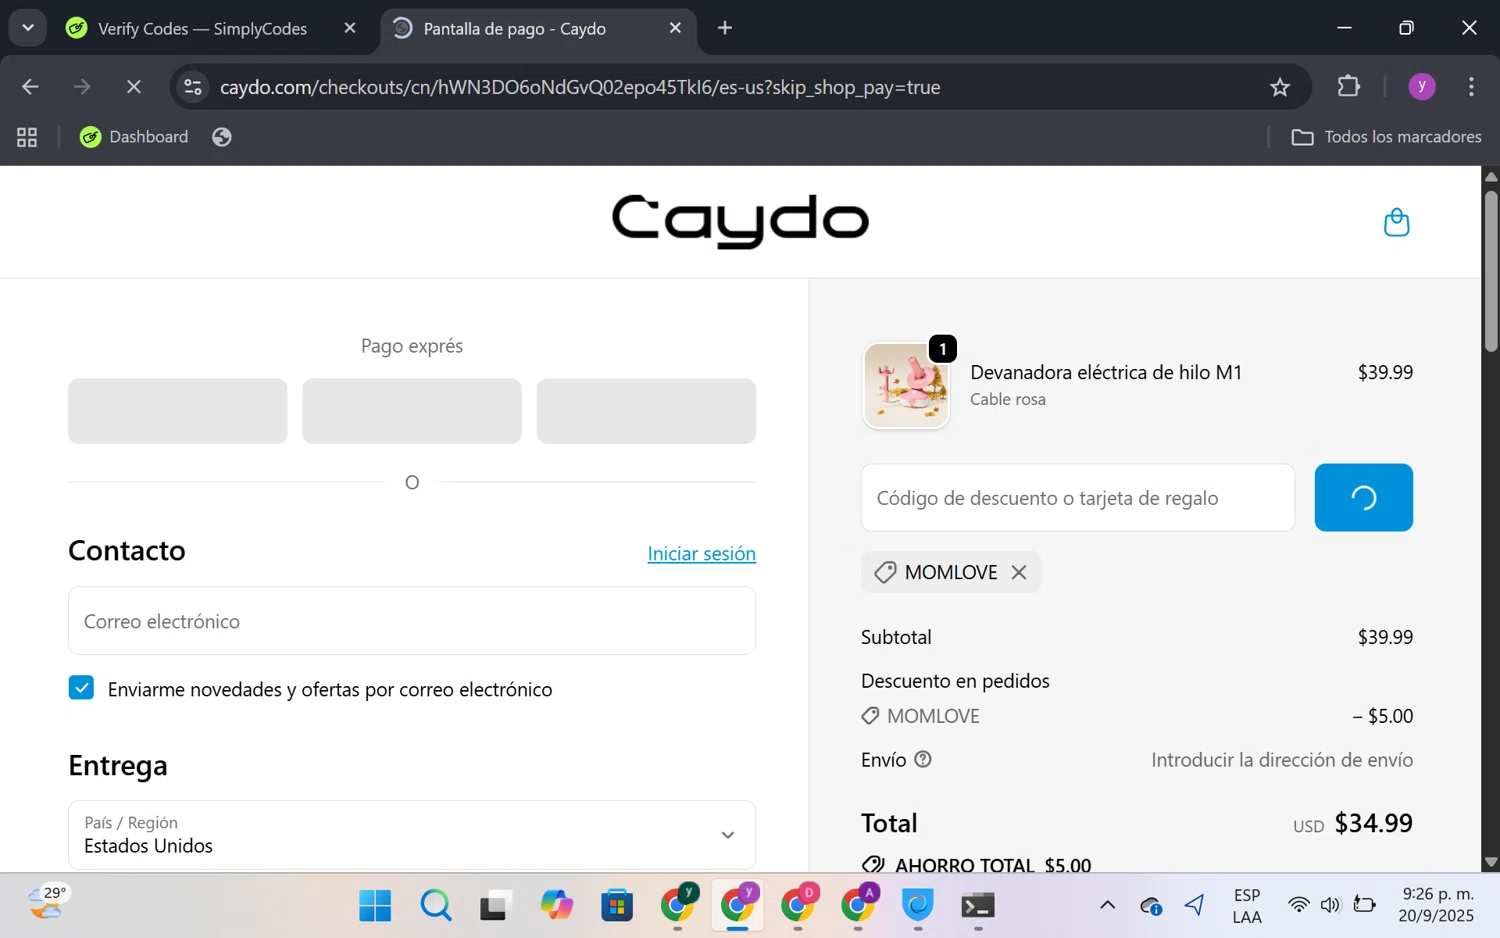Open the Chrome profile avatar
1500x938 pixels.
click(1421, 87)
